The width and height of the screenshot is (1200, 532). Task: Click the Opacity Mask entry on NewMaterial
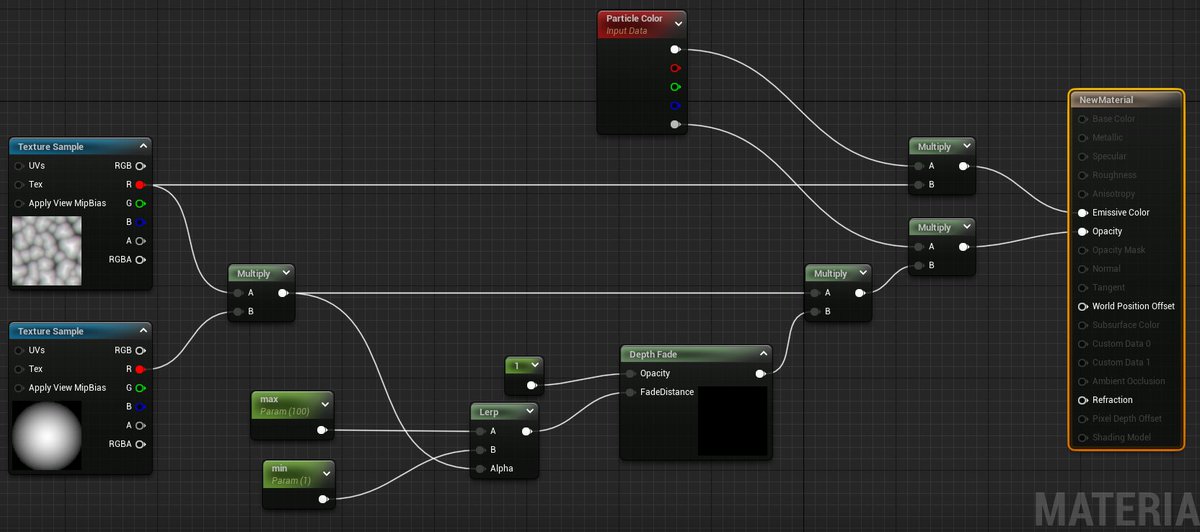pos(1118,250)
